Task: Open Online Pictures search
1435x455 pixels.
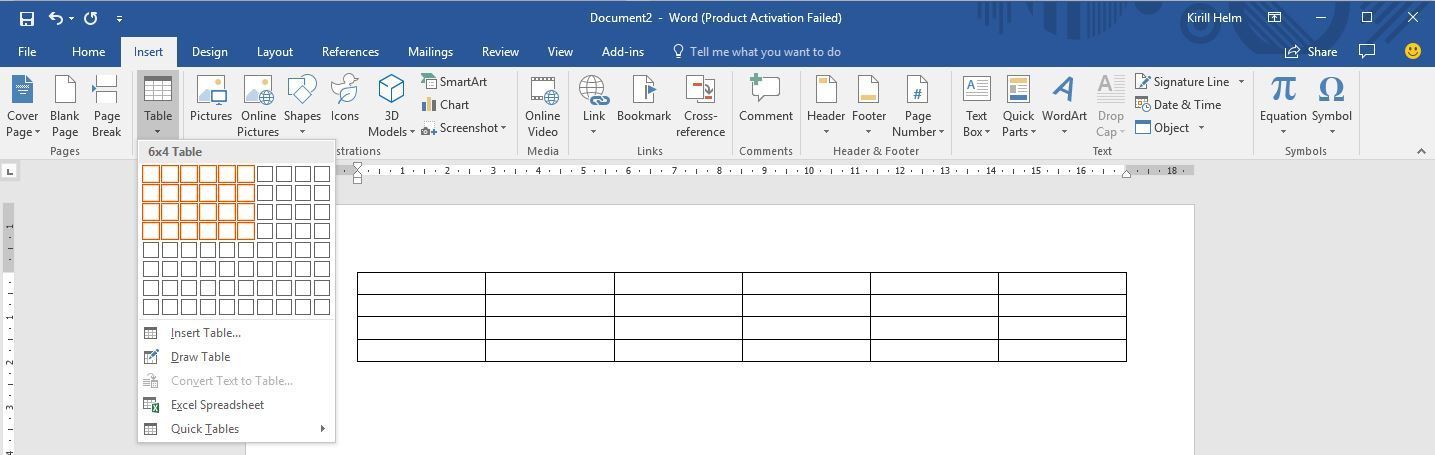Action: pyautogui.click(x=258, y=106)
